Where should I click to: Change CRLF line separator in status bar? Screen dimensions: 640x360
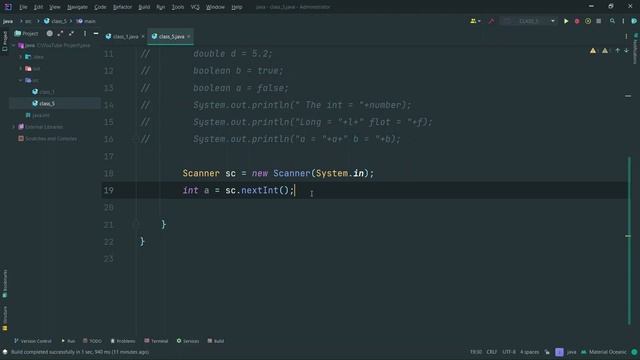point(491,352)
